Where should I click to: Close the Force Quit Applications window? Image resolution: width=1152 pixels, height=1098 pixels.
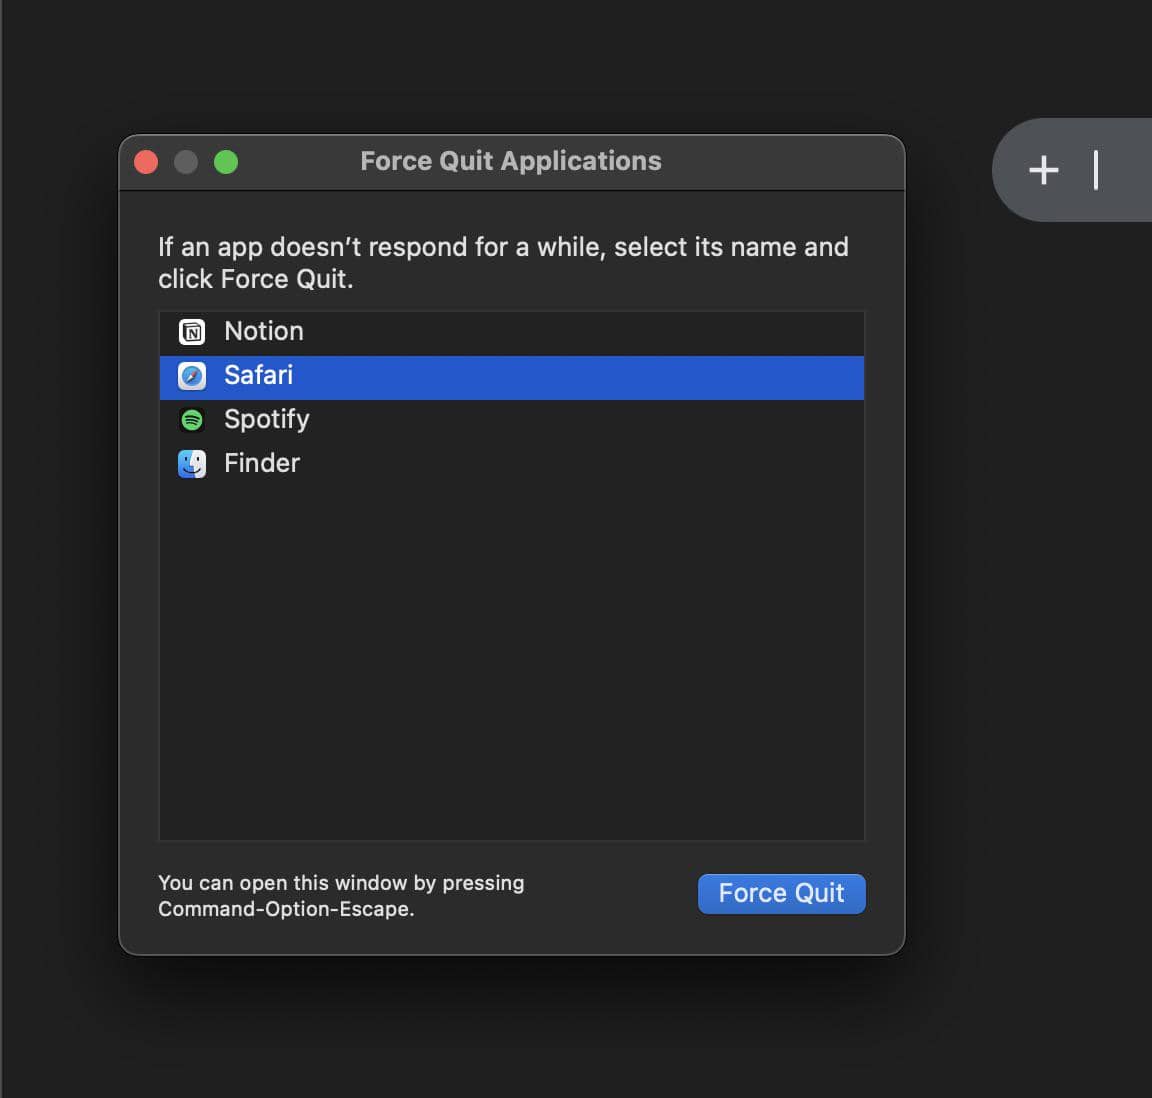(146, 162)
